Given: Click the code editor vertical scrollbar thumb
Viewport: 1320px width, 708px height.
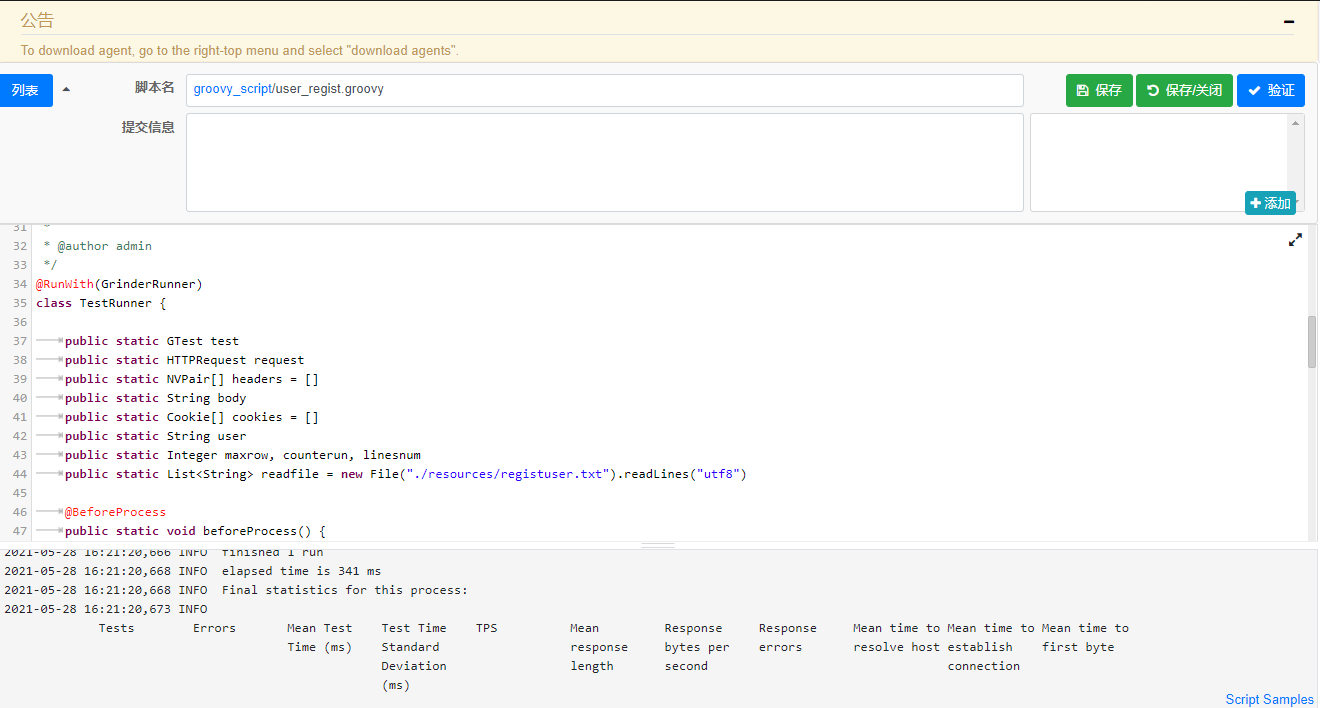Looking at the screenshot, I should (x=1312, y=342).
